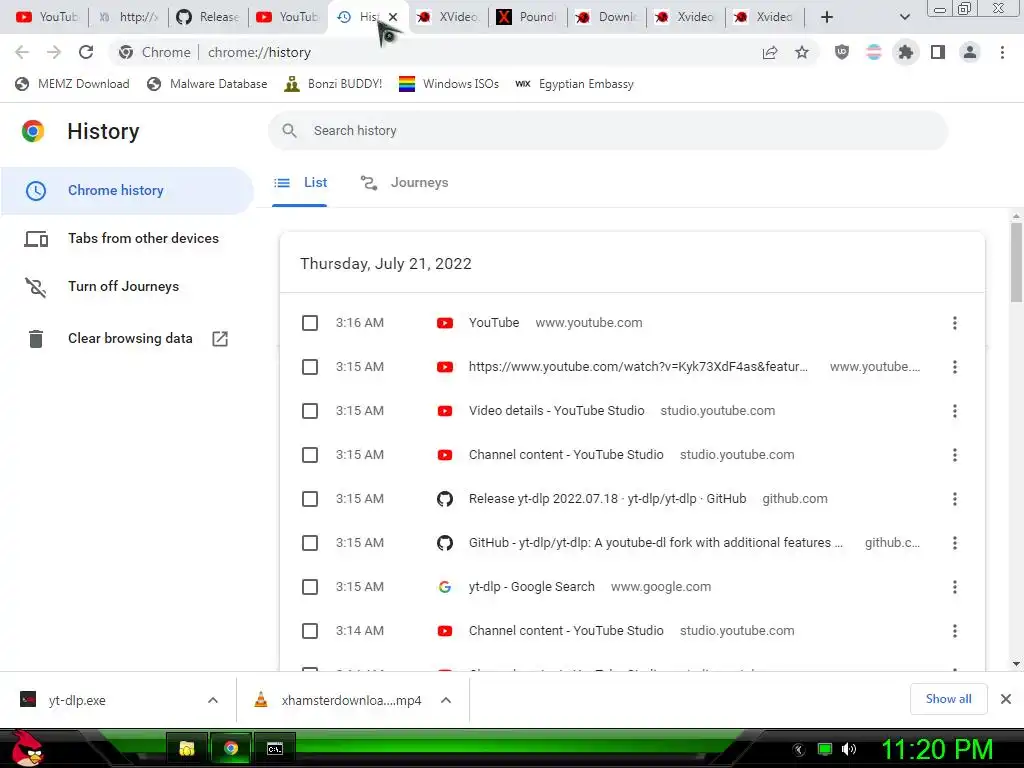Open more actions for 3:14 AM Channel content
The width and height of the screenshot is (1024, 768).
[955, 631]
